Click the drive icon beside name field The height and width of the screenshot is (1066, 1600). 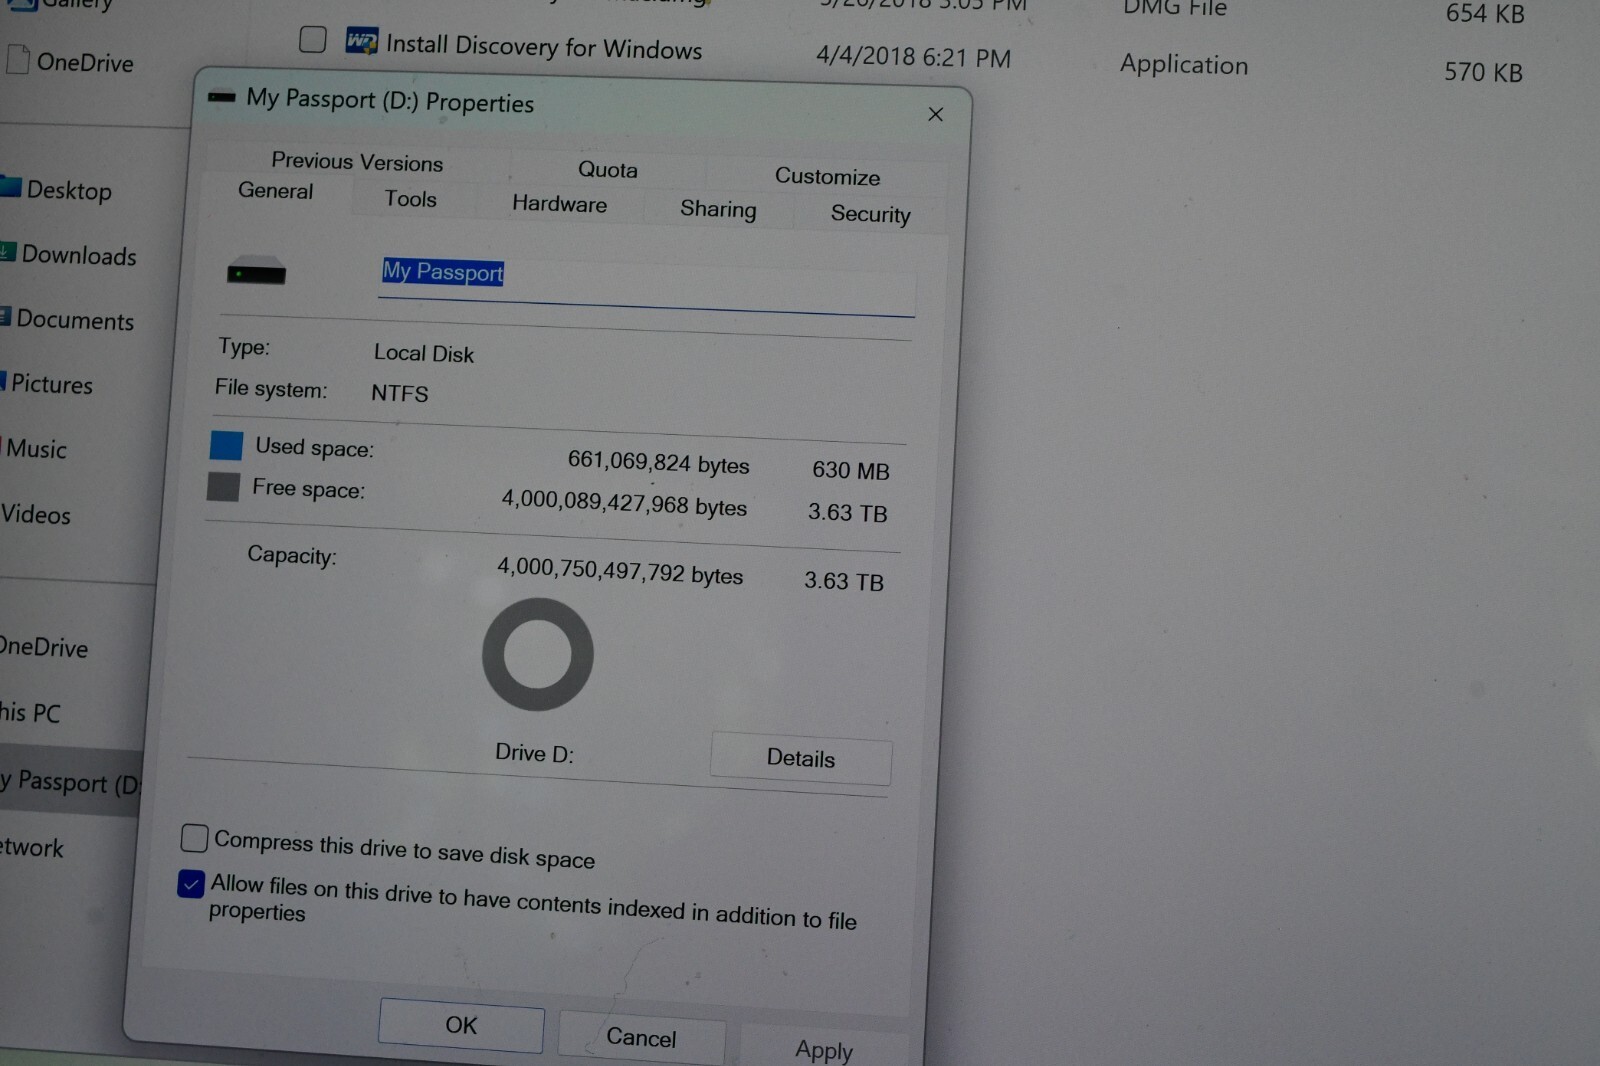(x=256, y=271)
